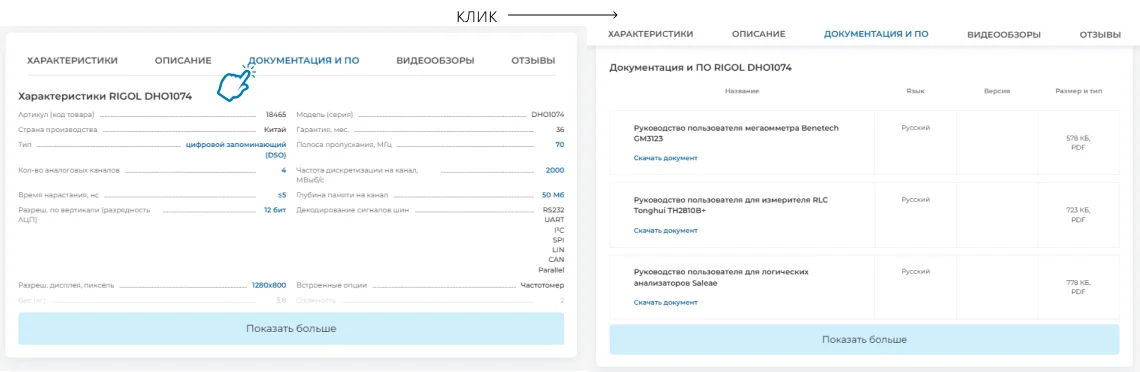Switch to ВИДЕООБЗОРЫ tab in the characteristics panel
Viewport: 1140px width, 372px height.
(435, 60)
